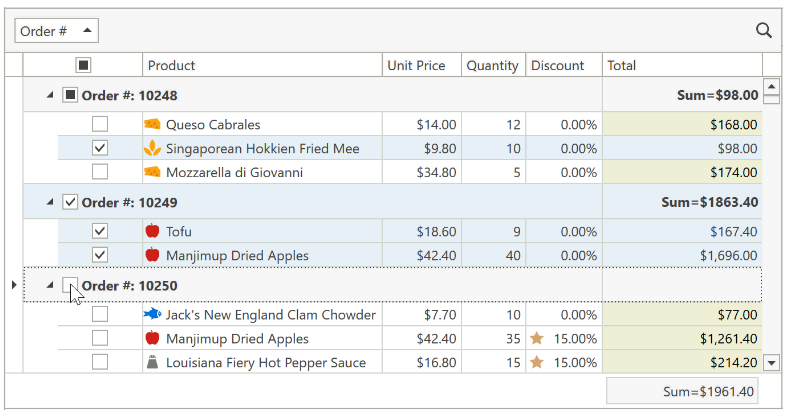Click the scrollbar down arrow
786x414 pixels.
pos(771,362)
